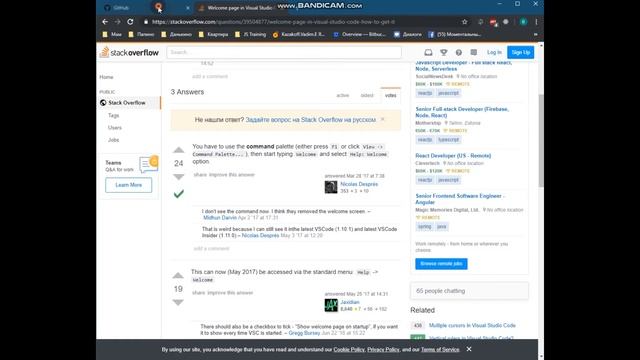Open Midhun Darvin commenter link
Image resolution: width=640 pixels, height=360 pixels.
220,218
